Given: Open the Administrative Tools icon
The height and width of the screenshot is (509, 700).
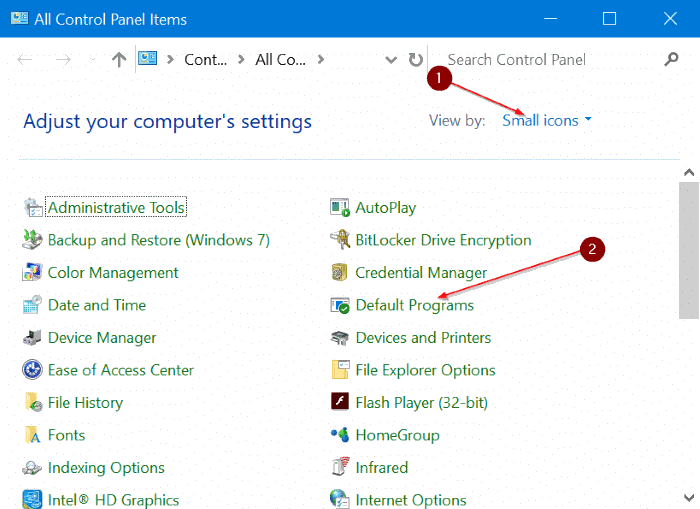Looking at the screenshot, I should click(33, 208).
